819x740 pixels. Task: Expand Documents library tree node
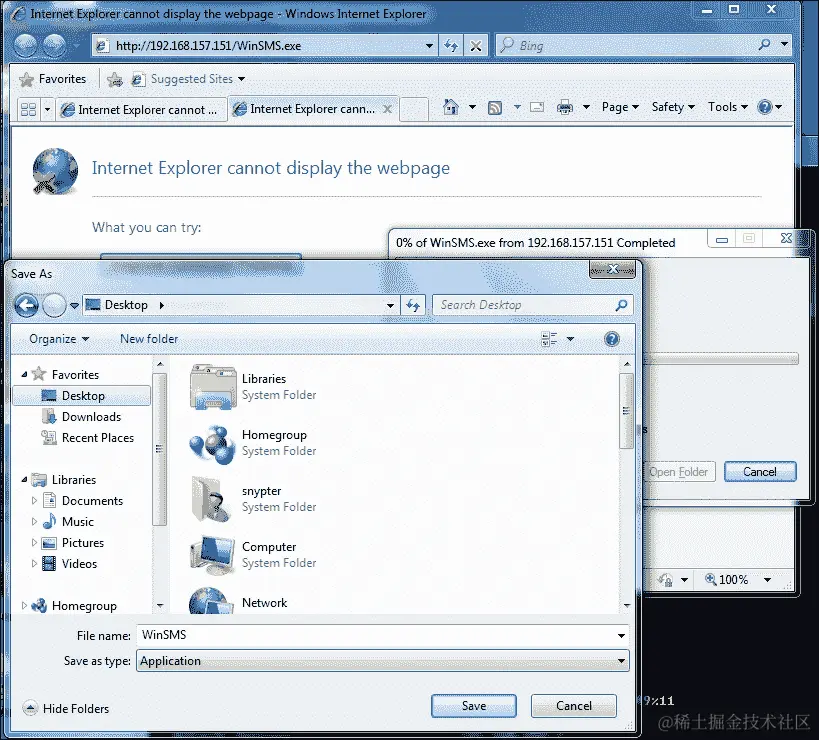click(34, 500)
